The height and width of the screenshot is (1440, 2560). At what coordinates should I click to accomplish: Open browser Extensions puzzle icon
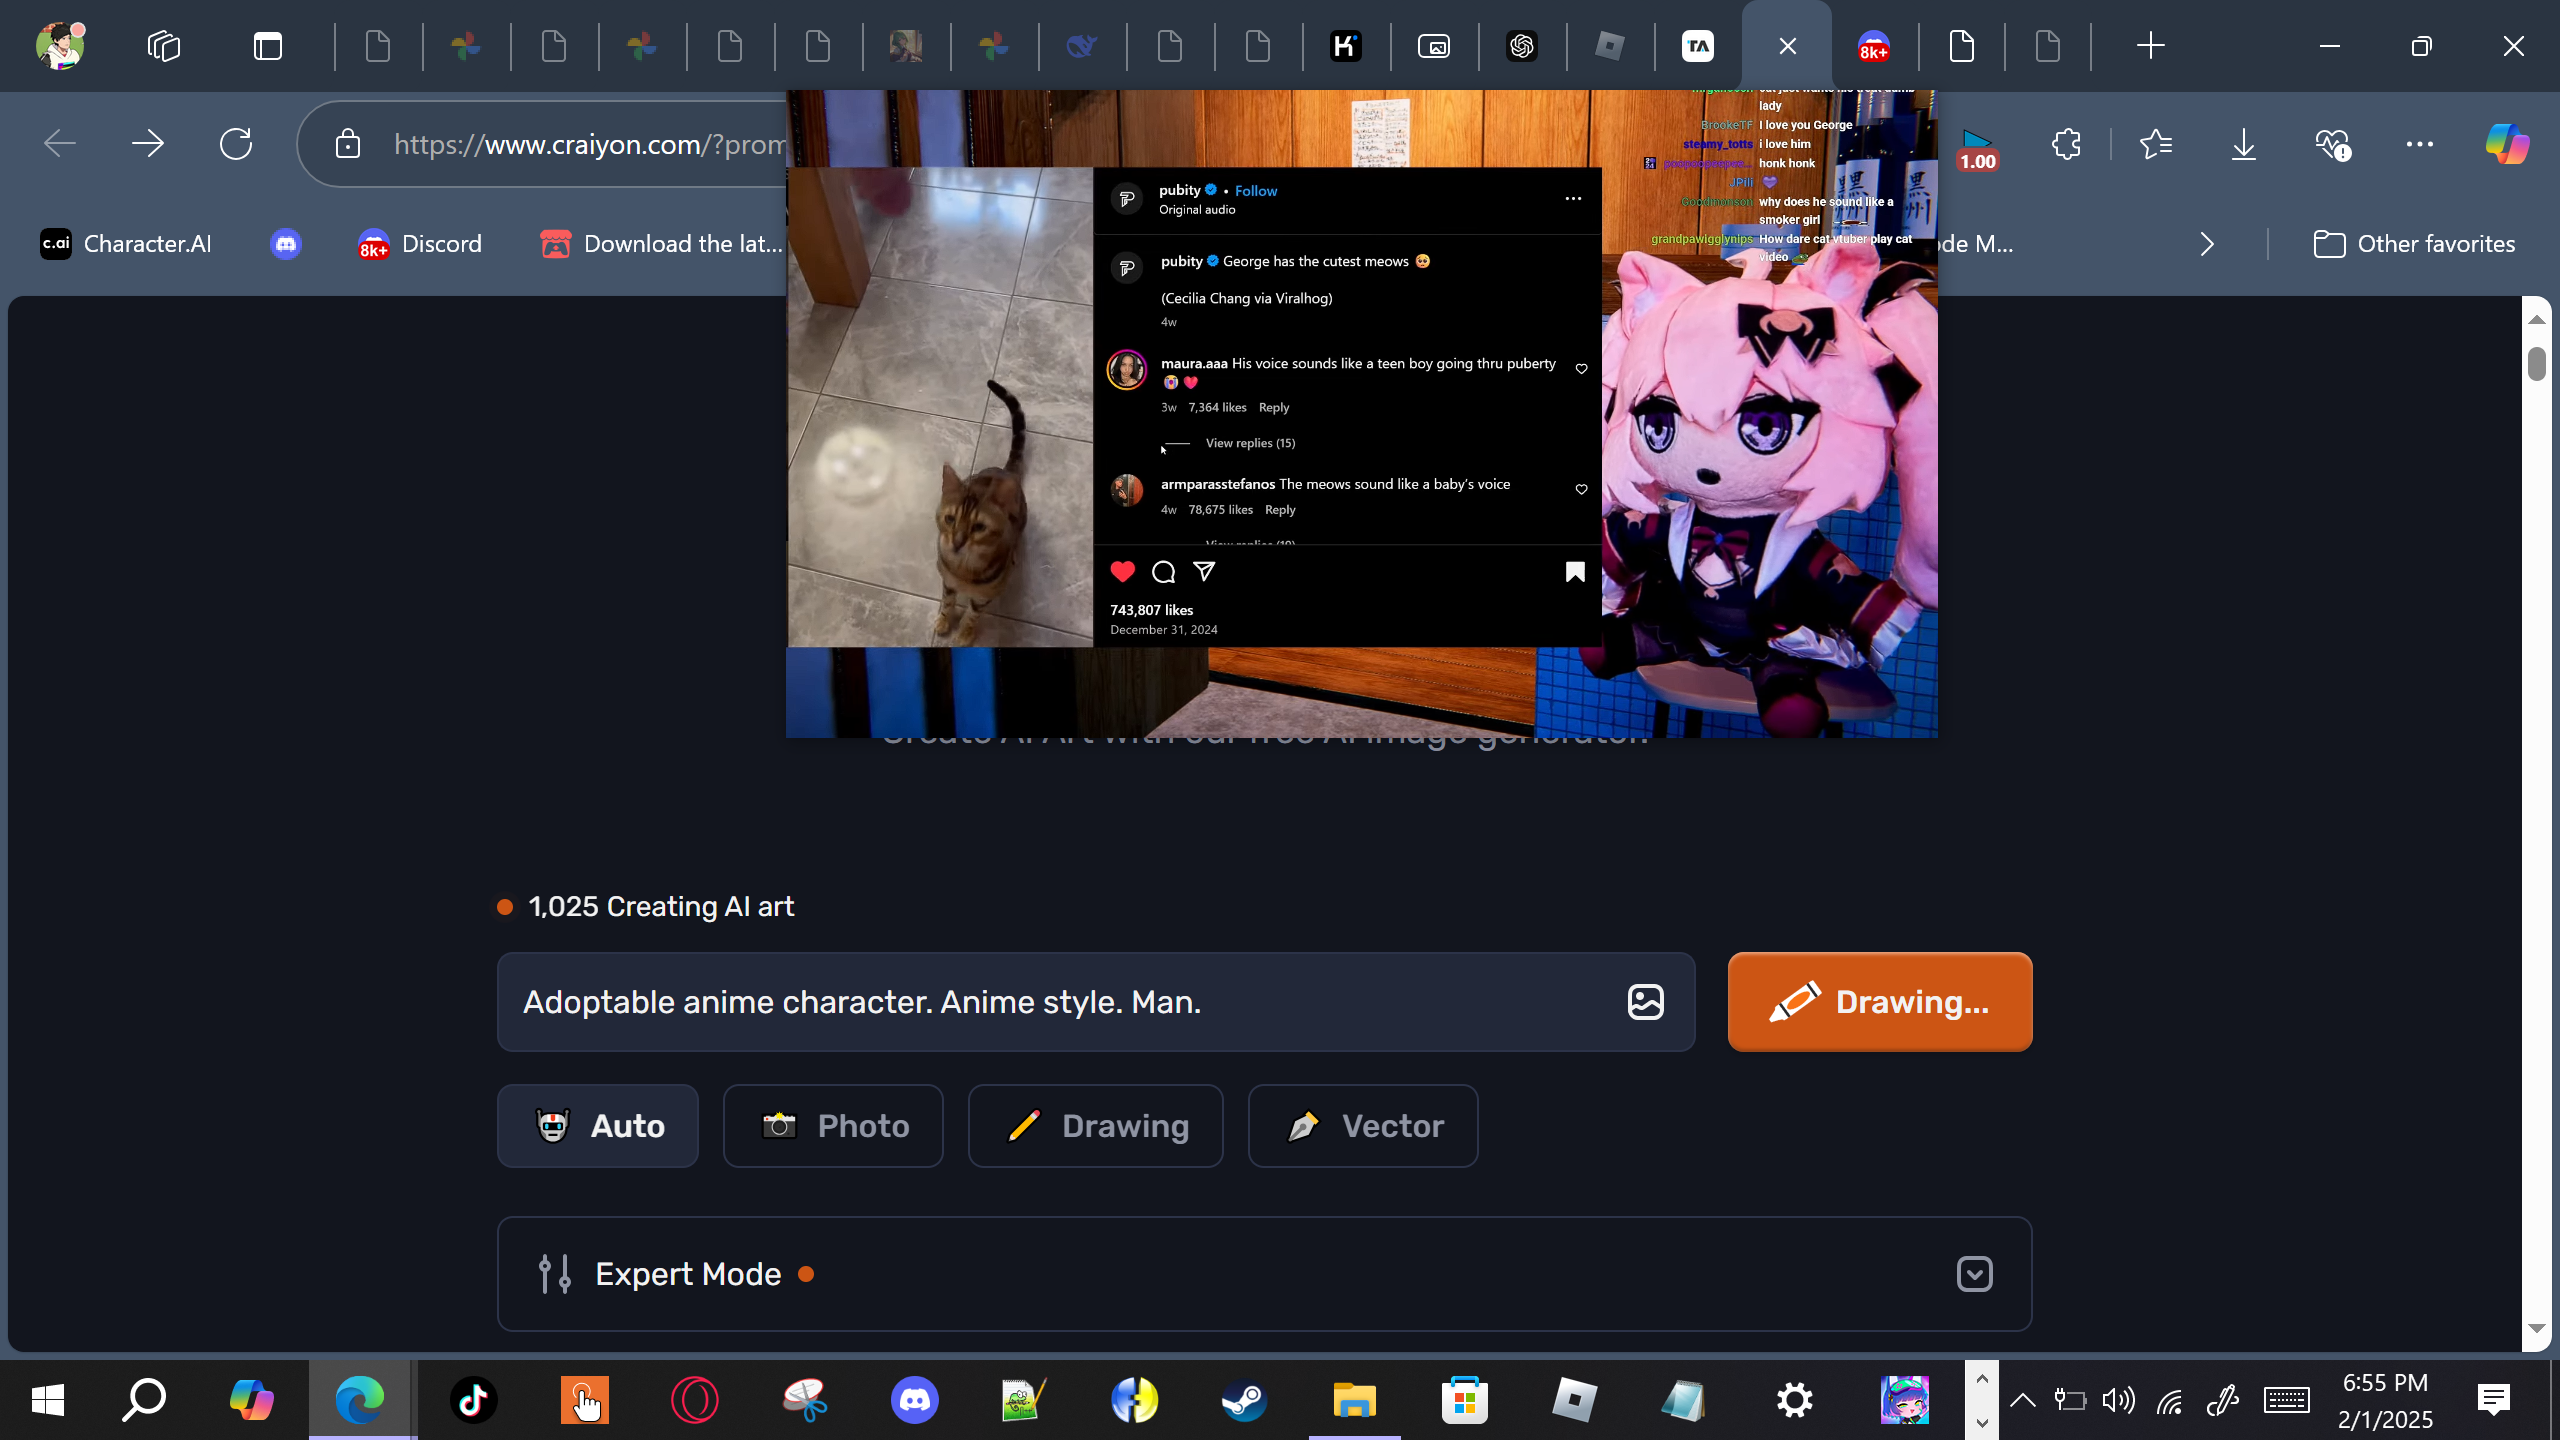(x=2066, y=145)
